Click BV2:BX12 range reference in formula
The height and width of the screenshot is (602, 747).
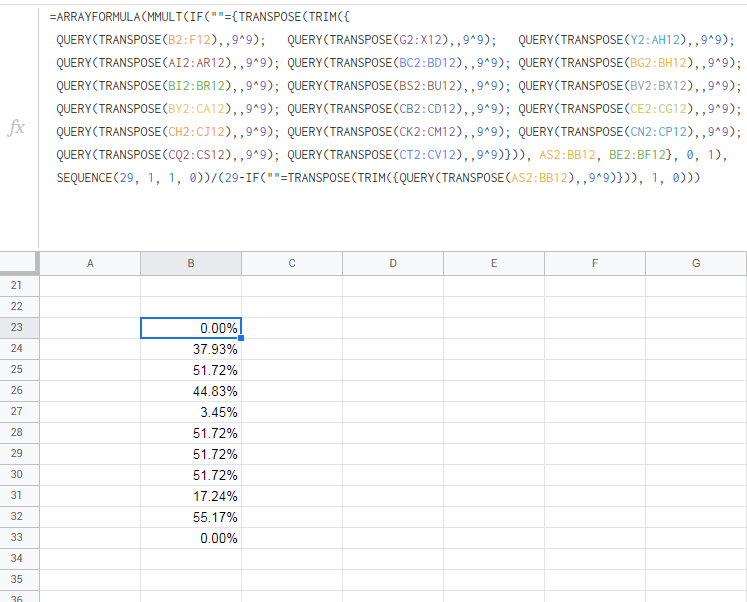tap(658, 86)
